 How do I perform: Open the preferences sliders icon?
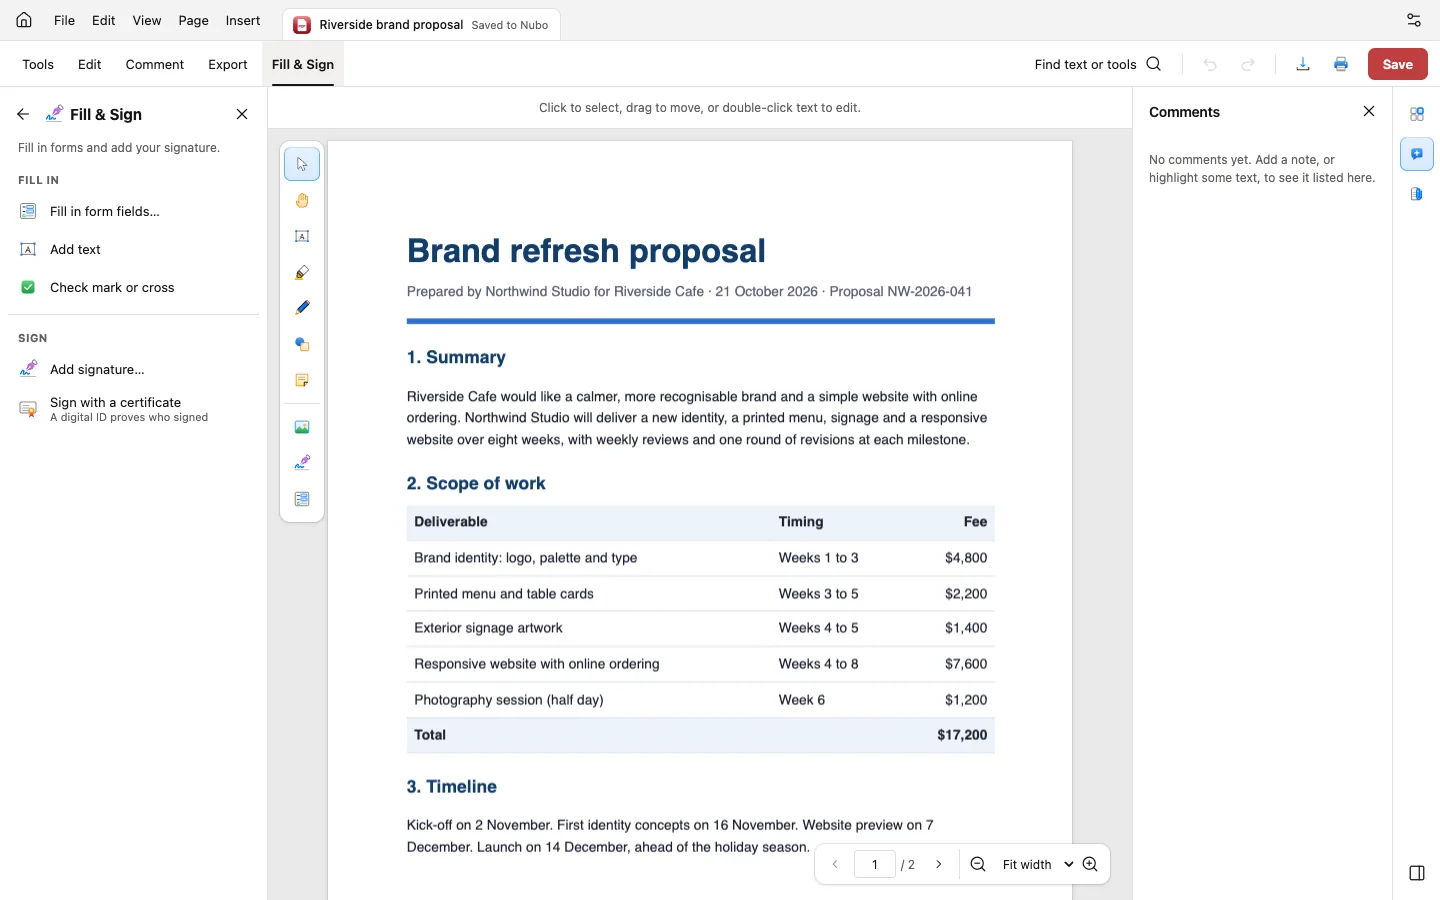coord(1414,20)
